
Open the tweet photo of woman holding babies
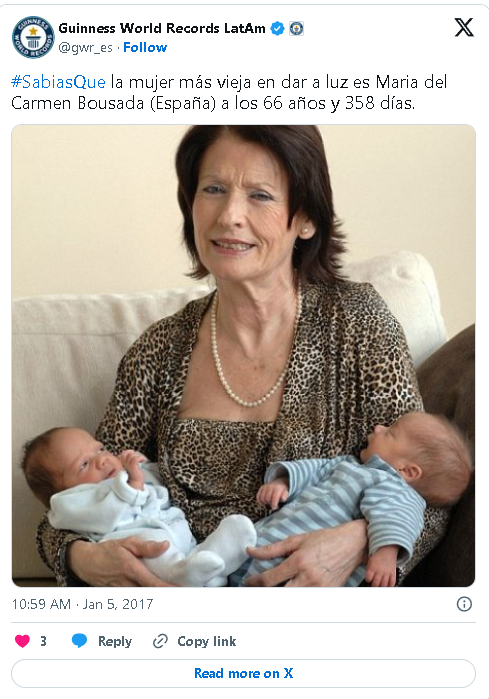tap(243, 355)
